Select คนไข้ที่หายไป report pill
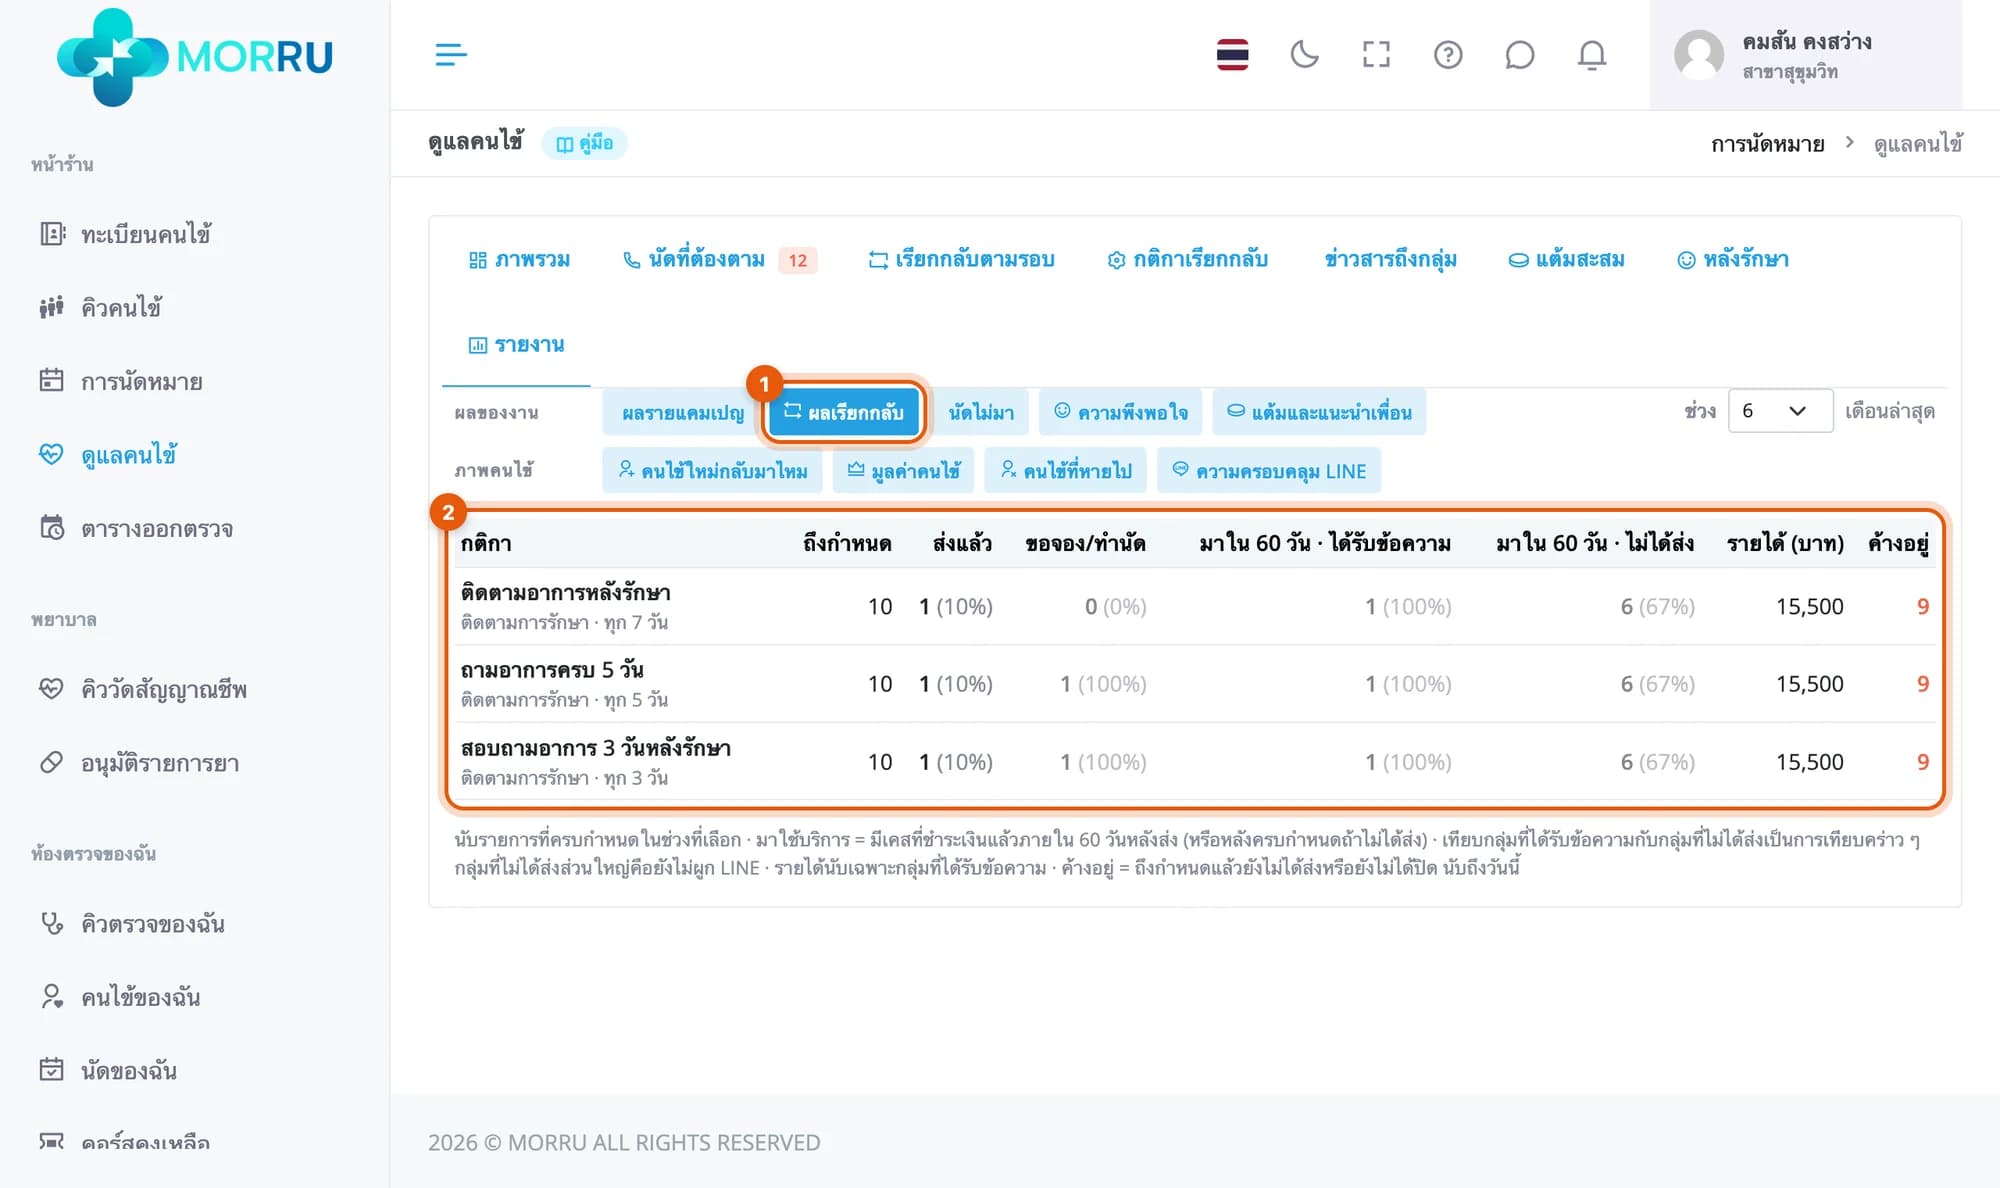Viewport: 2000px width, 1188px height. (x=1066, y=471)
